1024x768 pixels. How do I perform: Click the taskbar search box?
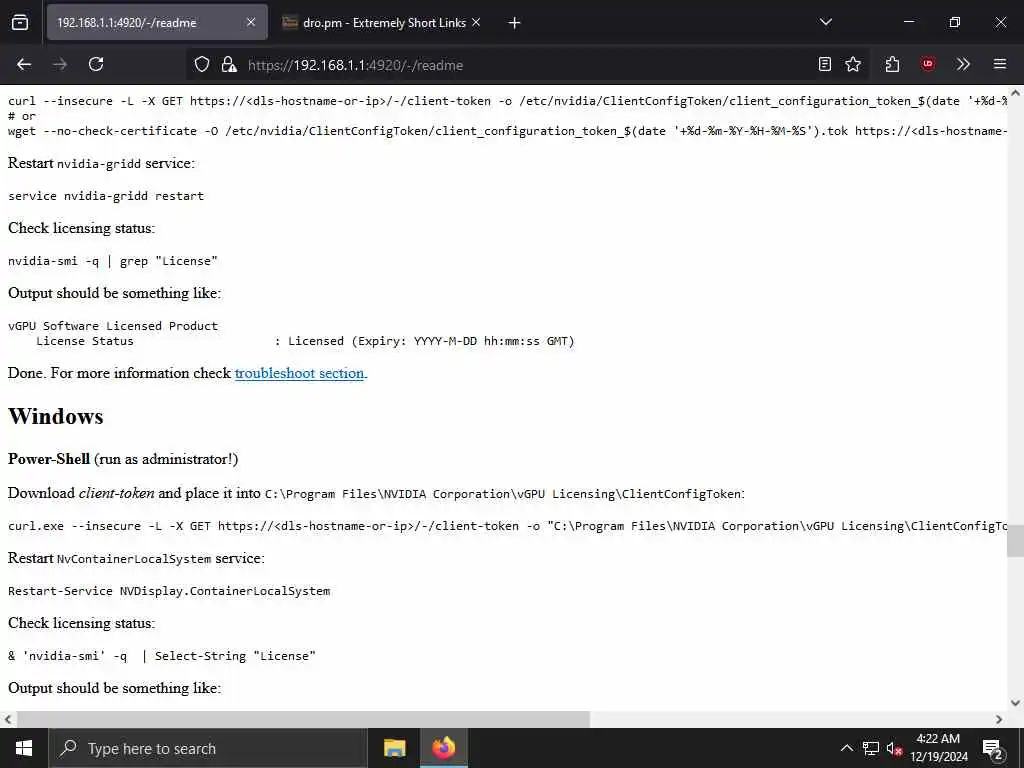click(208, 748)
